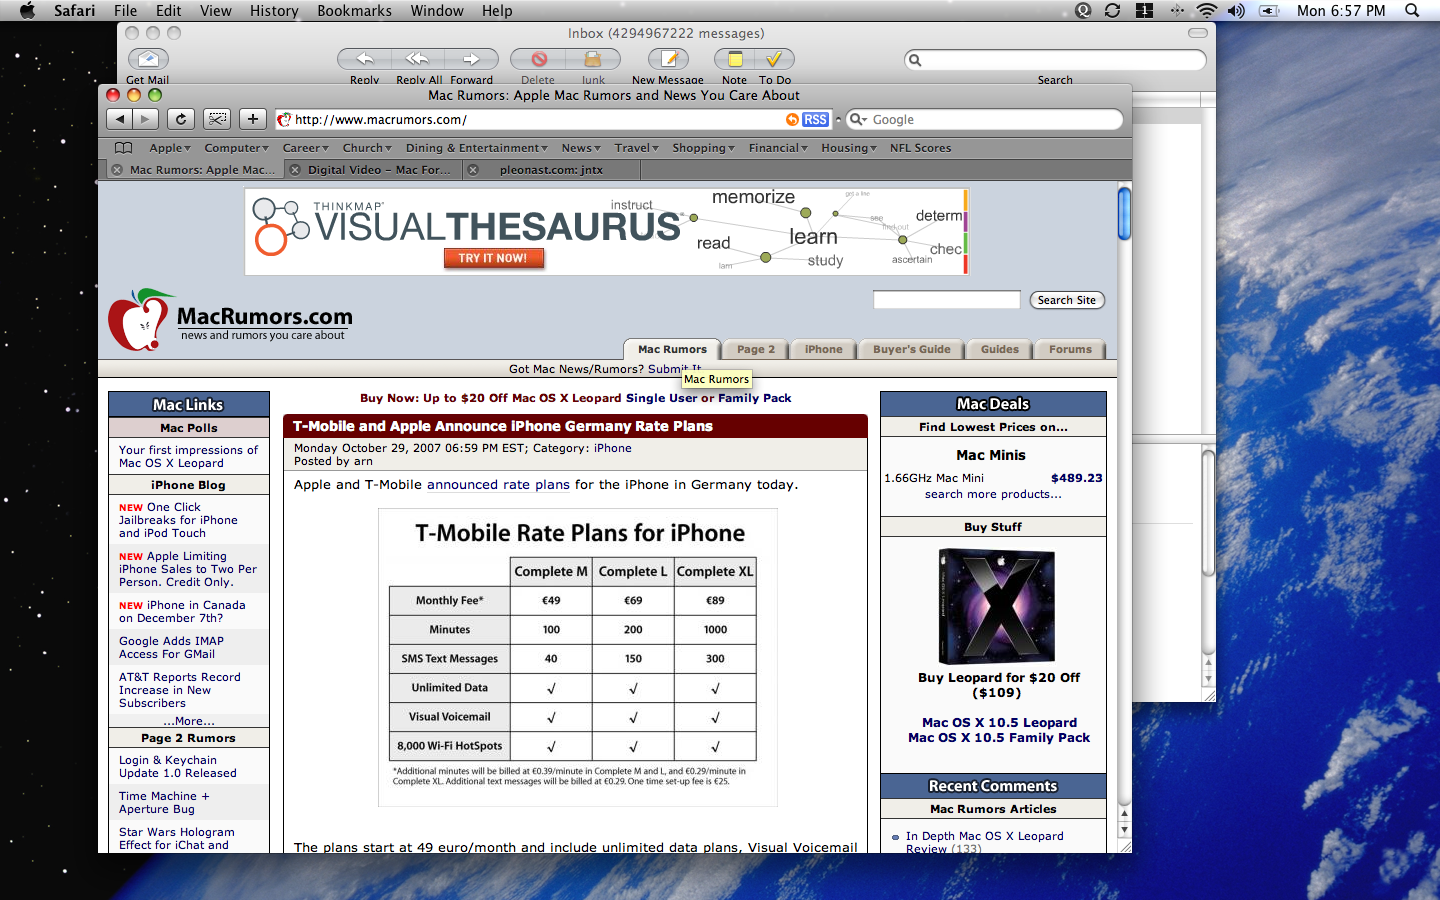Open Spotlight search in the menu bar
Image resolution: width=1440 pixels, height=900 pixels.
click(1412, 11)
